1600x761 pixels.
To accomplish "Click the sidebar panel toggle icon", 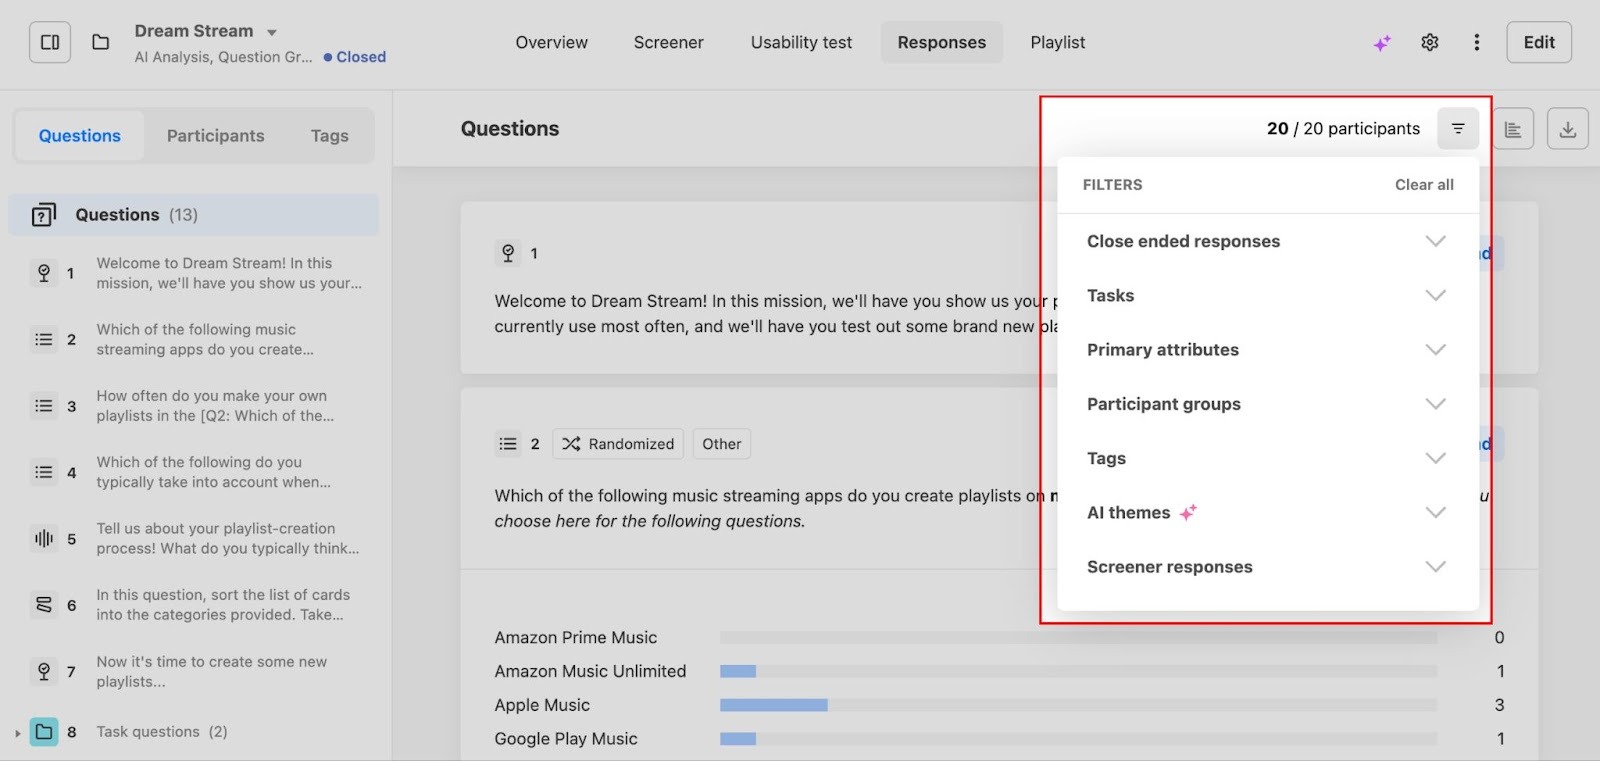I will click(50, 42).
